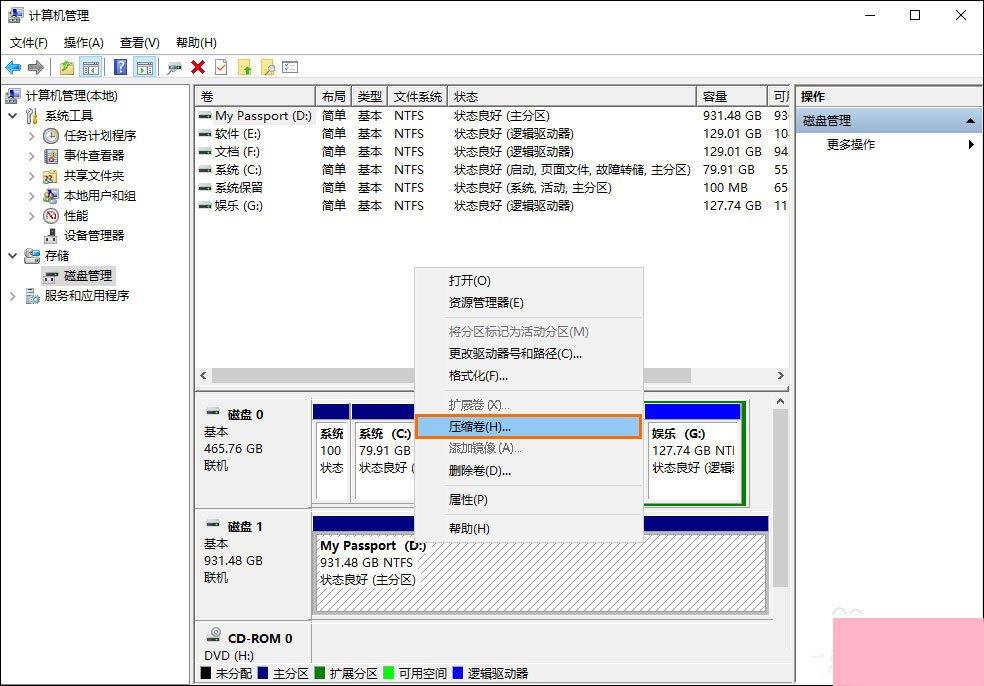
Task: Click the 存储 storage tree icon
Action: [32, 255]
